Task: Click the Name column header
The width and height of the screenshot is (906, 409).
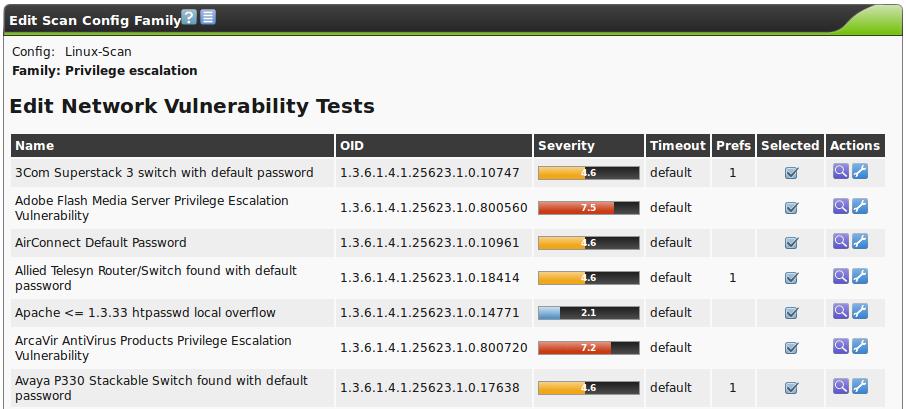Action: coord(35,146)
